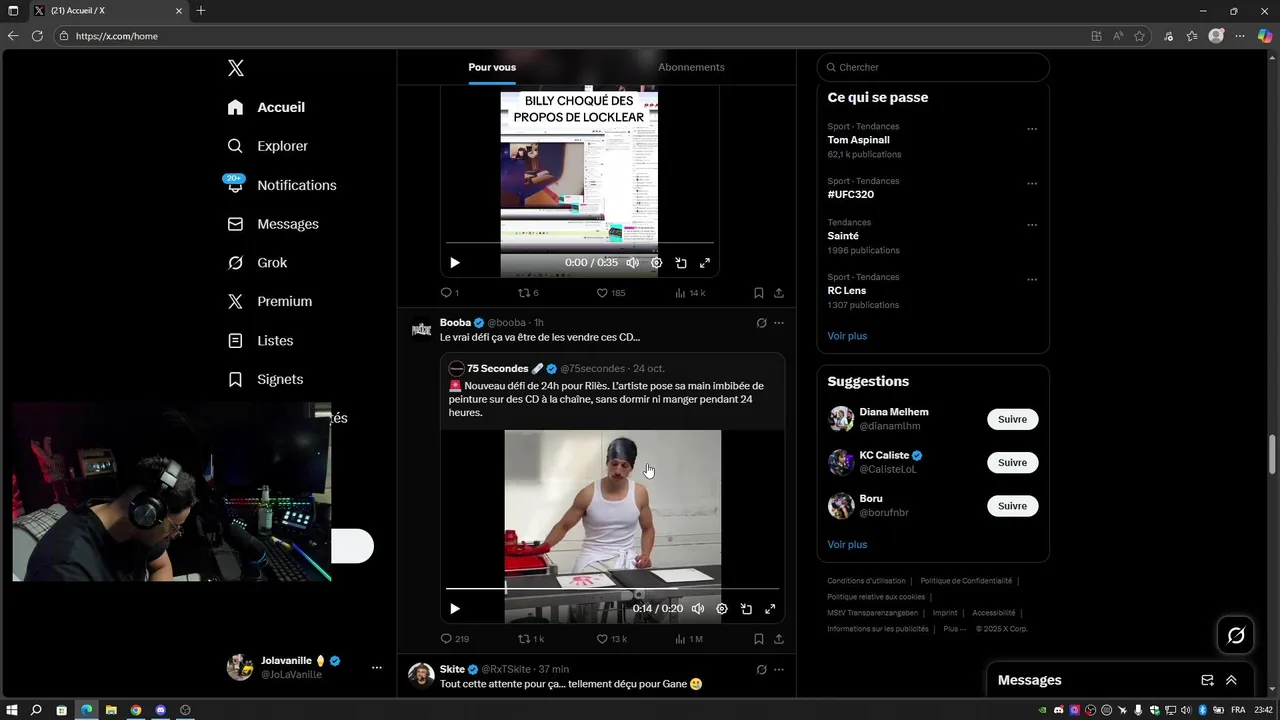
Task: Open Windows taskbar search
Action: click(x=36, y=710)
